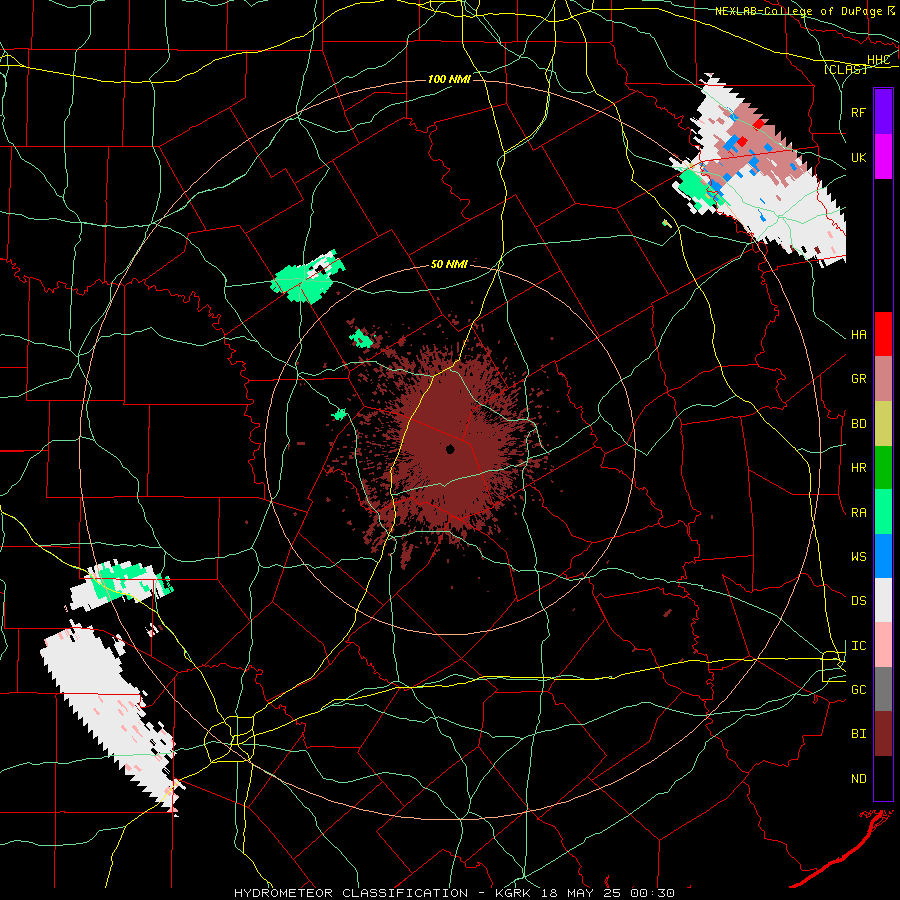
Task: Click the BD label in the legend
Action: [859, 424]
